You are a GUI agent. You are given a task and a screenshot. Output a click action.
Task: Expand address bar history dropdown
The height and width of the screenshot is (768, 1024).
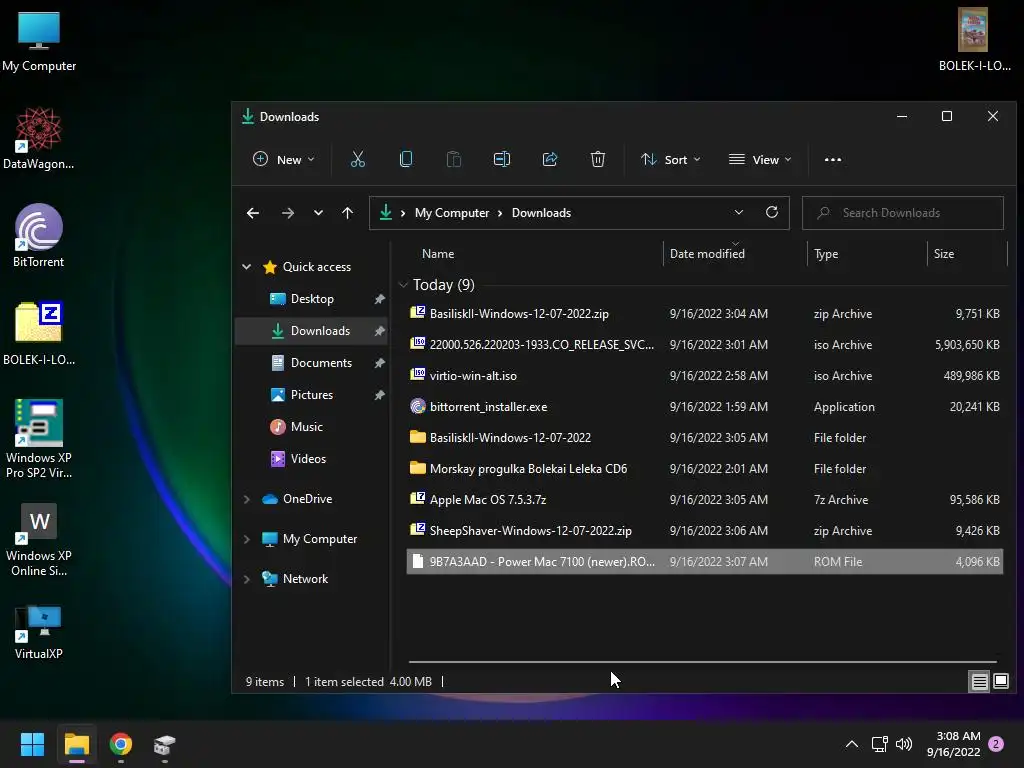click(x=739, y=212)
